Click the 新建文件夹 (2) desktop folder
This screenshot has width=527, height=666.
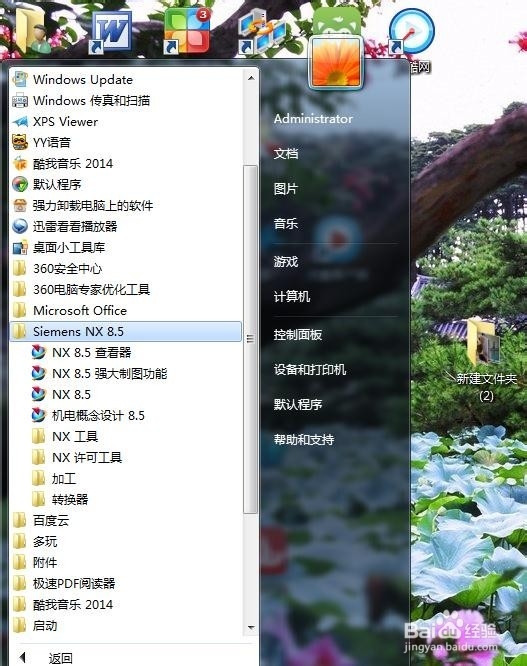[486, 360]
